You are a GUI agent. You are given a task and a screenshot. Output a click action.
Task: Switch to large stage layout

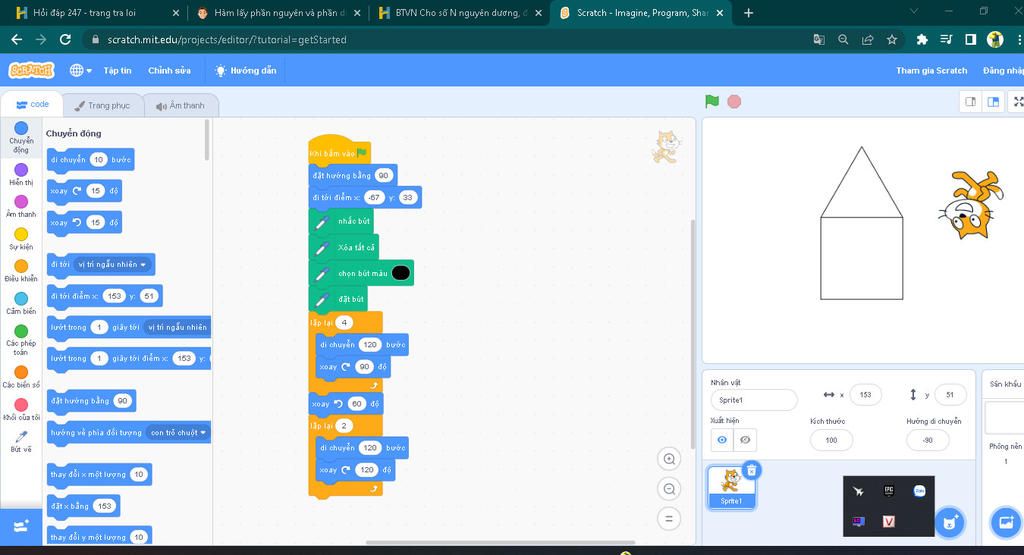click(x=993, y=102)
